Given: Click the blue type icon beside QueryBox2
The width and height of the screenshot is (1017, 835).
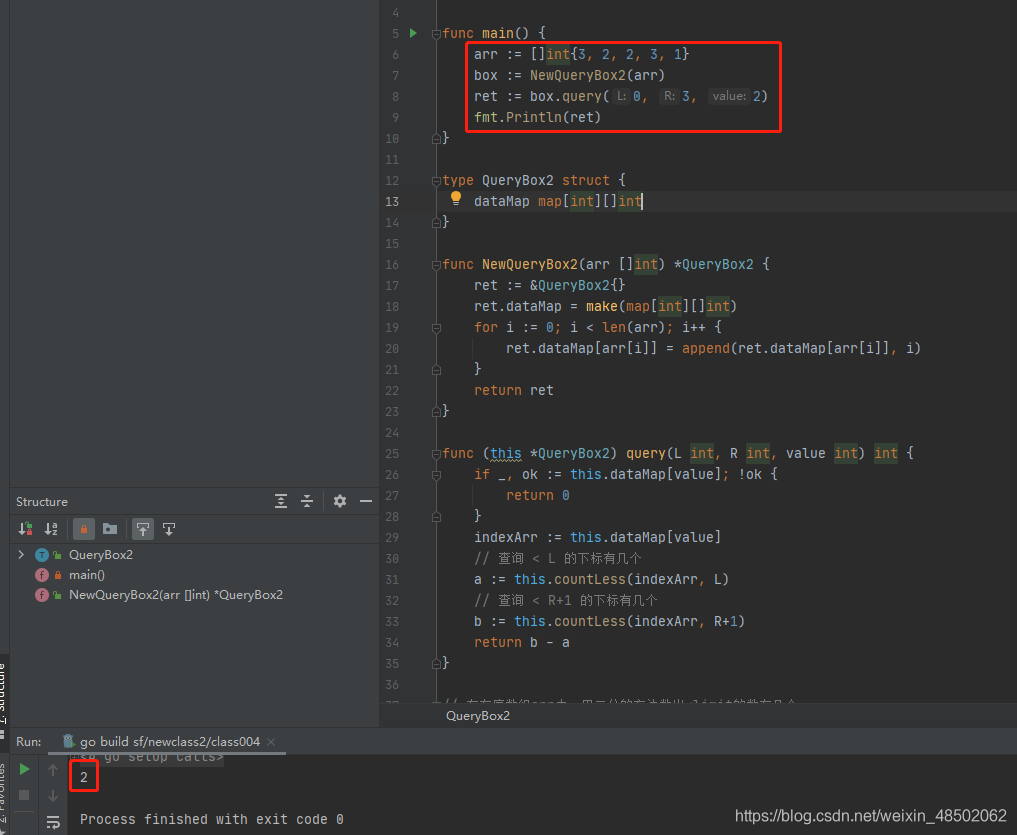Looking at the screenshot, I should pyautogui.click(x=42, y=555).
